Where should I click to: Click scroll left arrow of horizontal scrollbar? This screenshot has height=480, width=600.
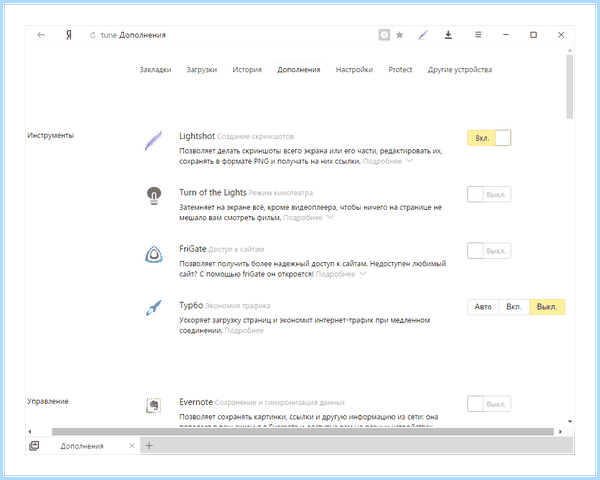(30, 431)
